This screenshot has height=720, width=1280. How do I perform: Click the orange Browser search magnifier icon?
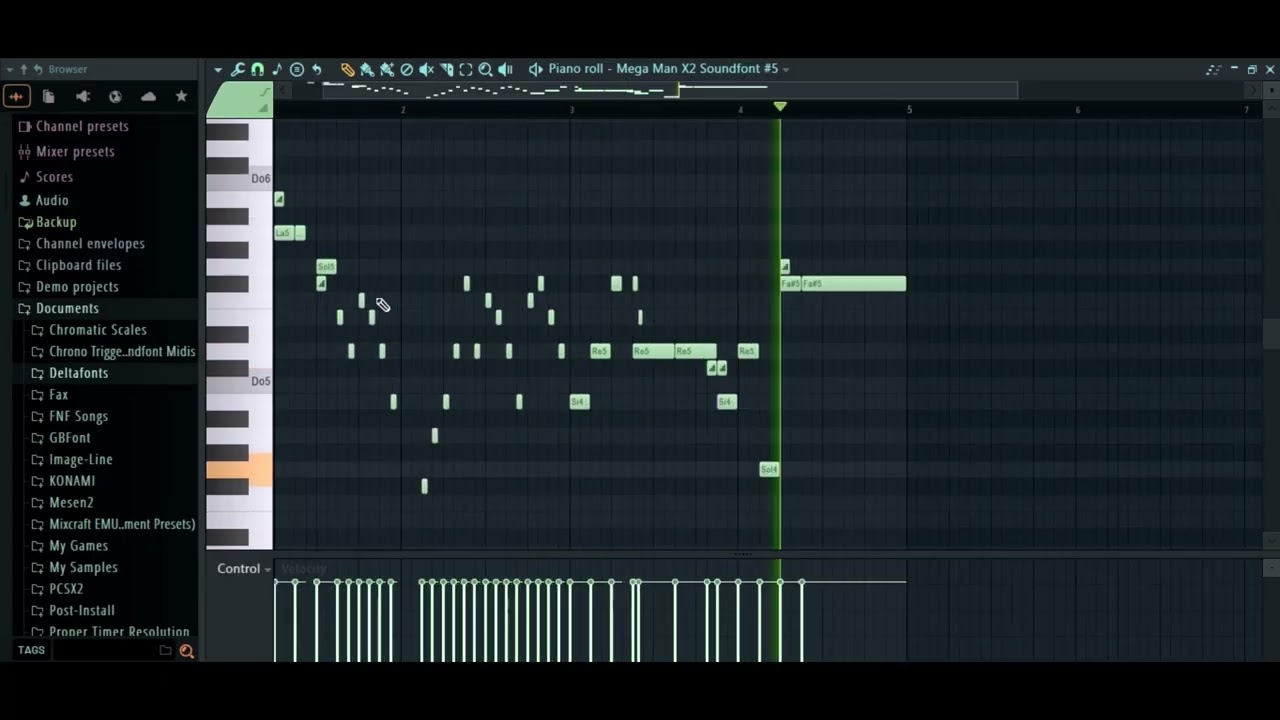point(186,651)
